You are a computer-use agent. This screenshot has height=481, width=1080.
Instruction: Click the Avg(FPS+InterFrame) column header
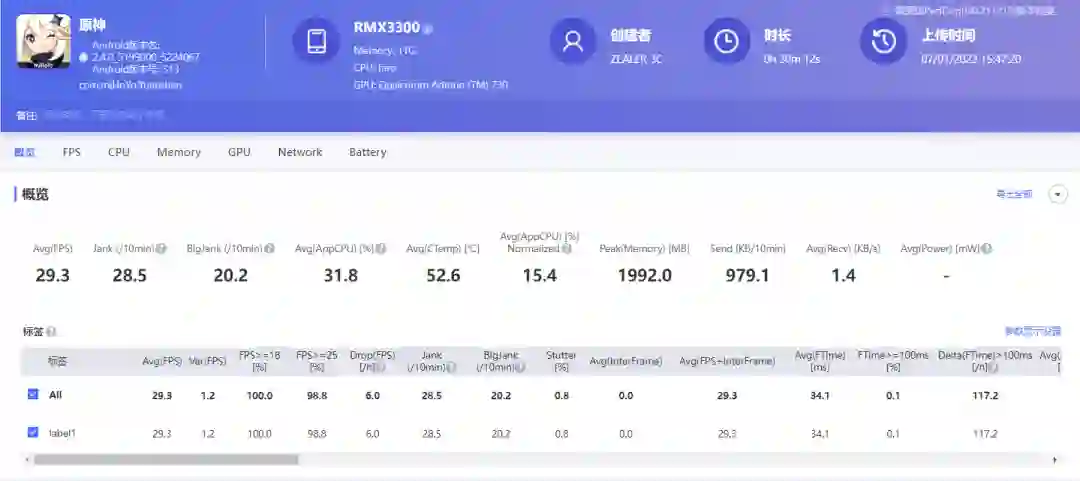click(727, 361)
